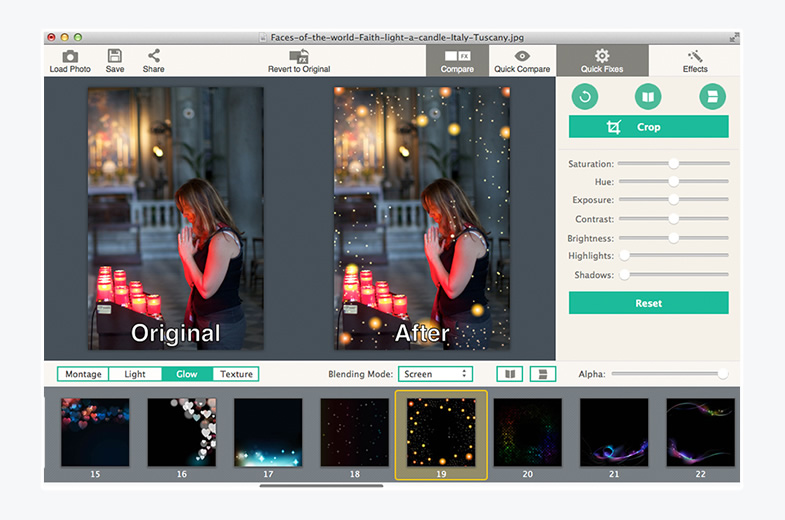Open the Blending Mode dropdown
Image resolution: width=785 pixels, height=520 pixels.
(x=435, y=374)
